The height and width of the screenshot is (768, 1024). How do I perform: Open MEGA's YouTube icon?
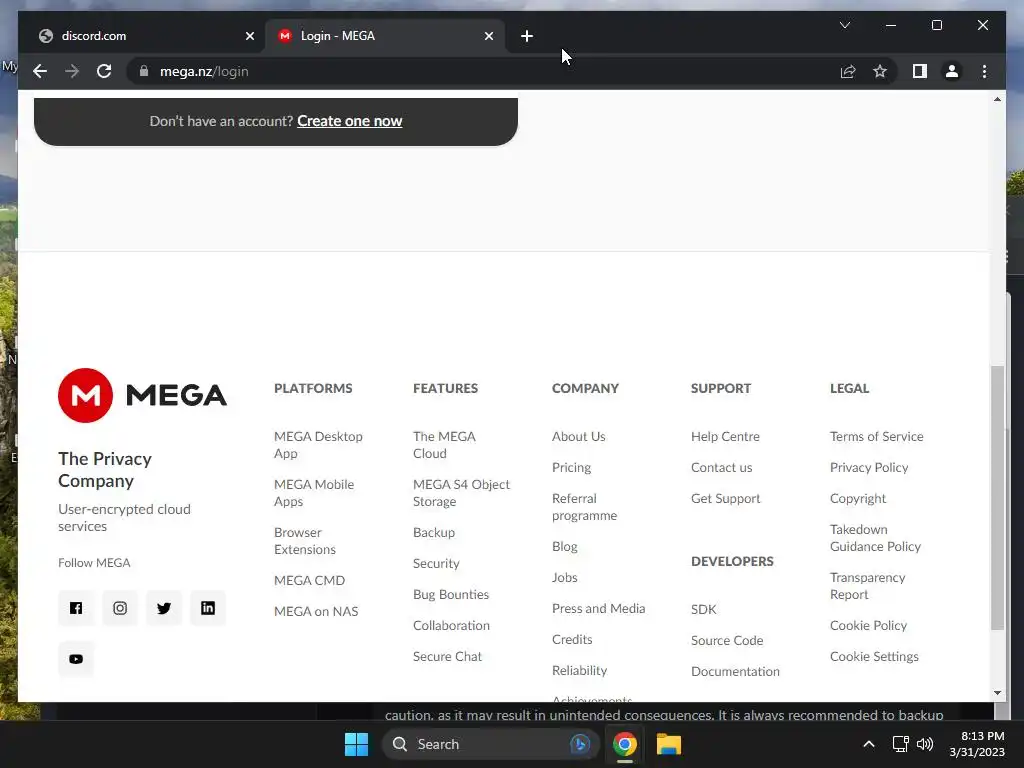pyautogui.click(x=76, y=659)
